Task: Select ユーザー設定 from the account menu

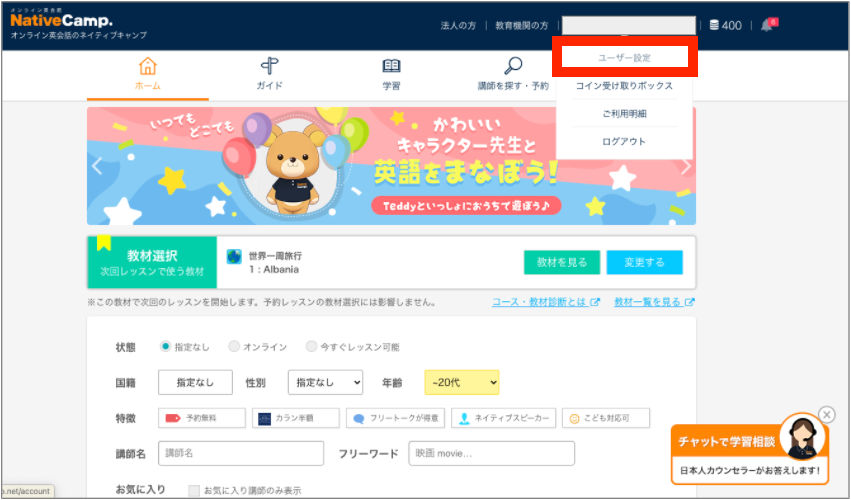Action: point(627,58)
